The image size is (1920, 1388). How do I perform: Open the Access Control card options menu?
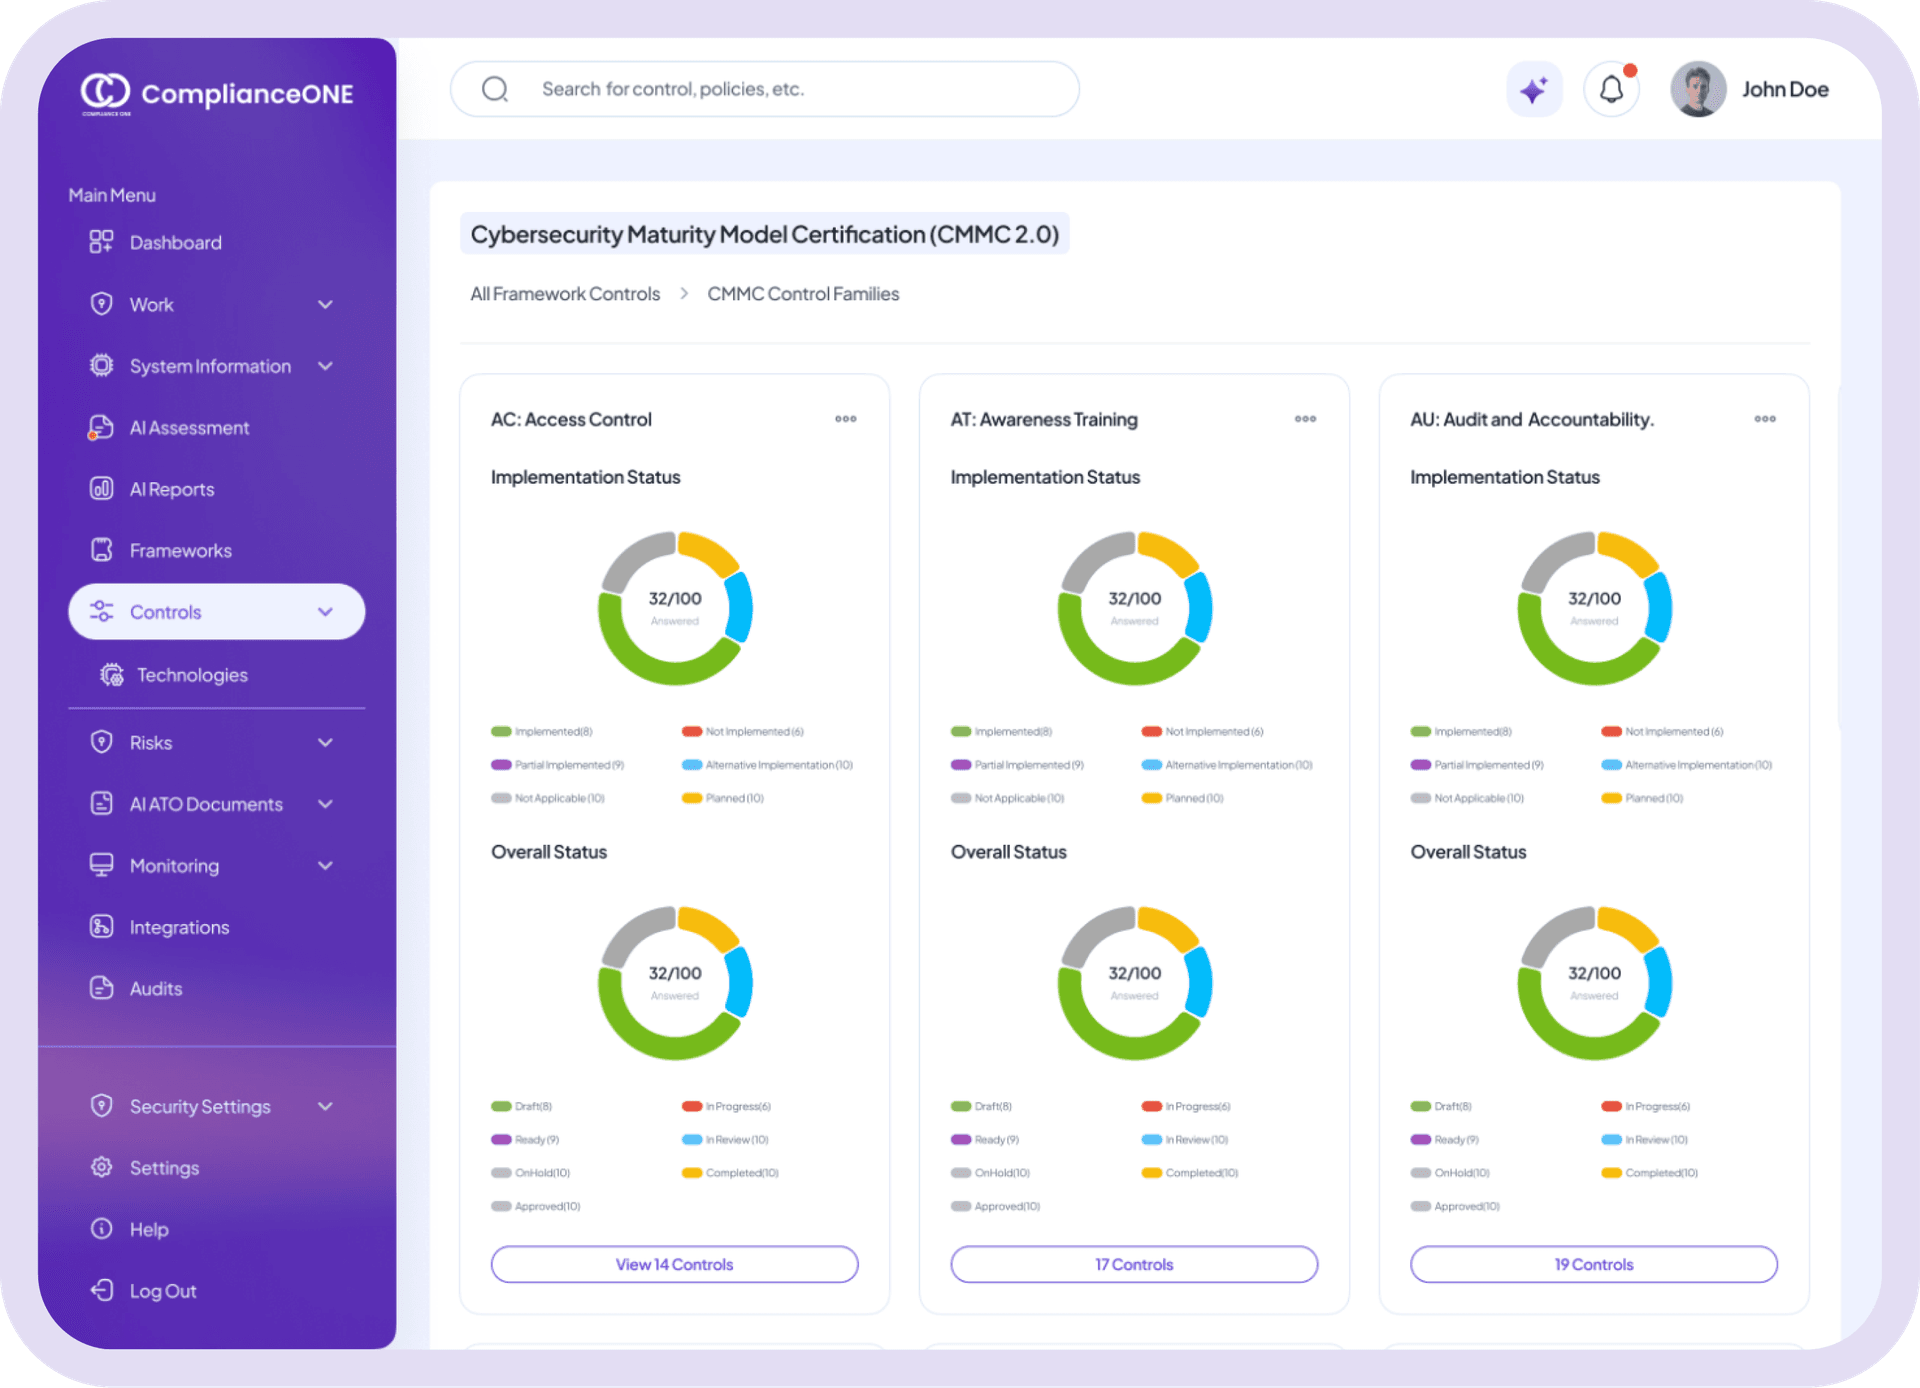(x=846, y=419)
